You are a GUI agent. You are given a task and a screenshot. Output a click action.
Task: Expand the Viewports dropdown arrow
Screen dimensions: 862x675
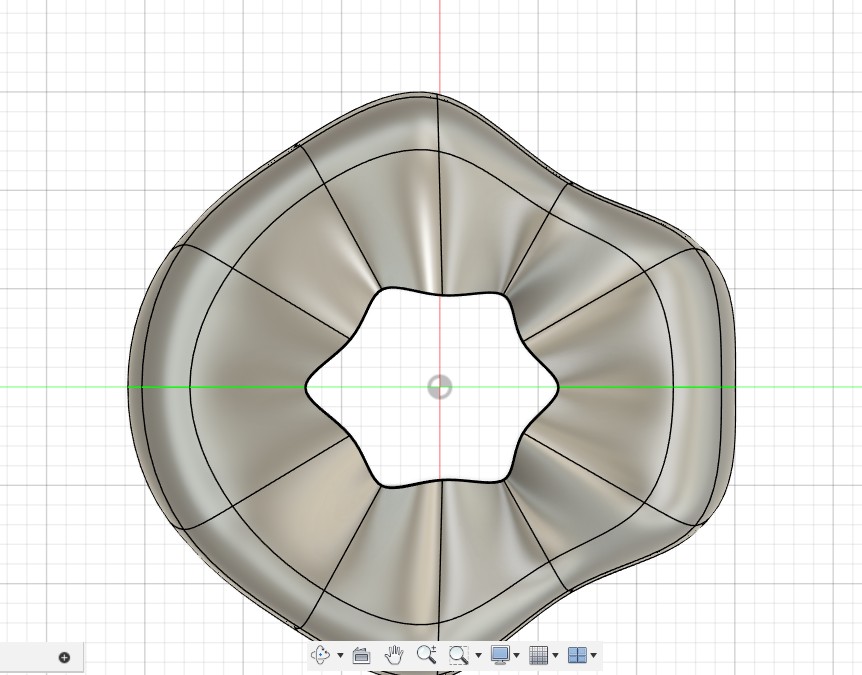pos(594,656)
